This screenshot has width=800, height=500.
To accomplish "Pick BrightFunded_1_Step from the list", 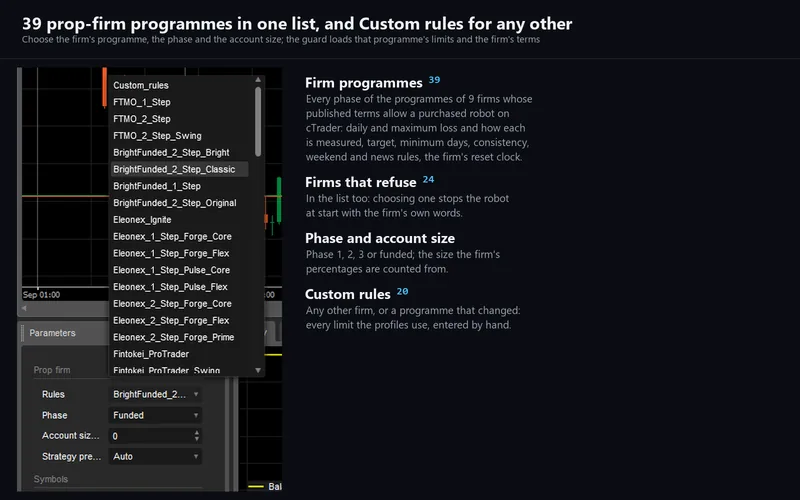I will pyautogui.click(x=157, y=186).
